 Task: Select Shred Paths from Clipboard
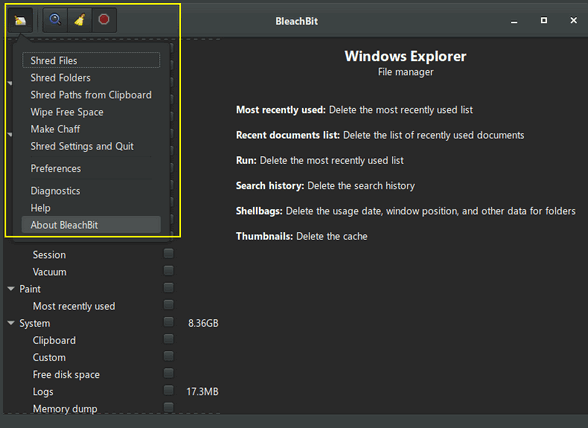point(91,95)
